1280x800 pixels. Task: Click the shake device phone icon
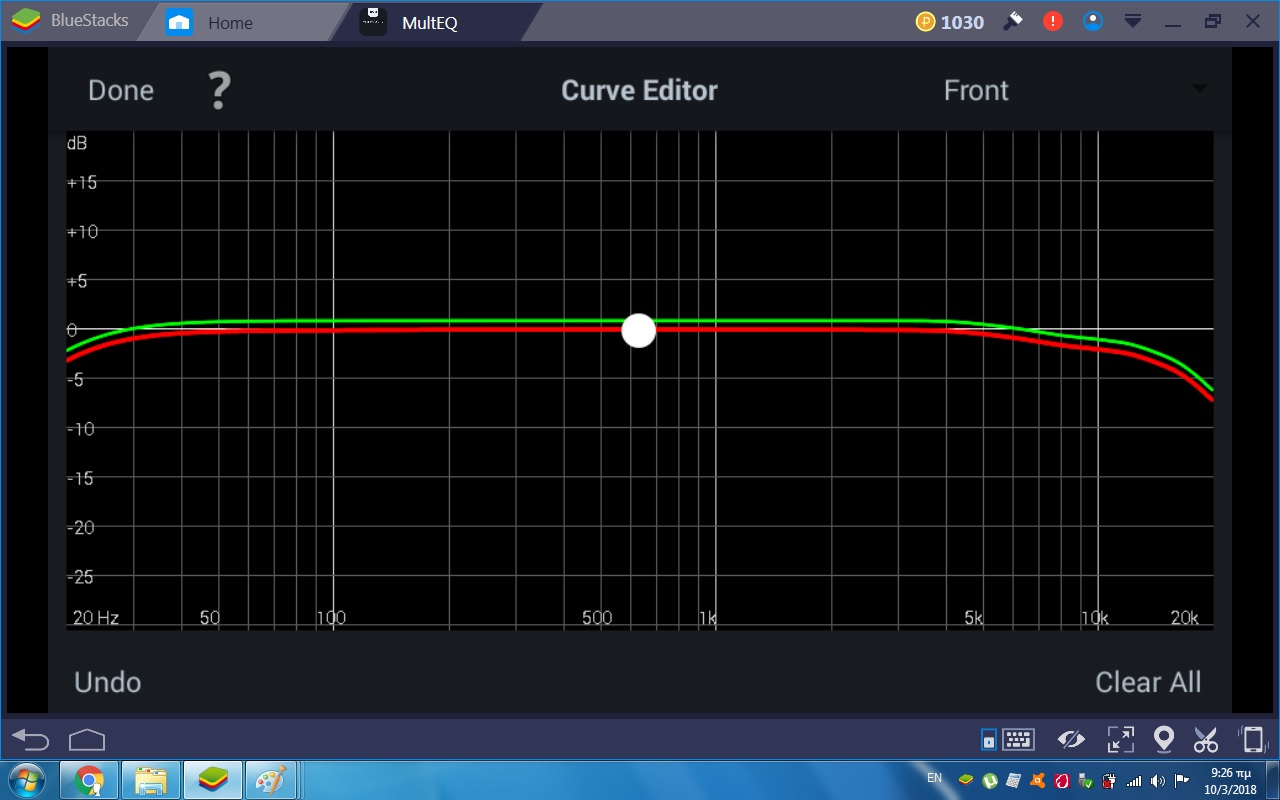pos(1251,740)
